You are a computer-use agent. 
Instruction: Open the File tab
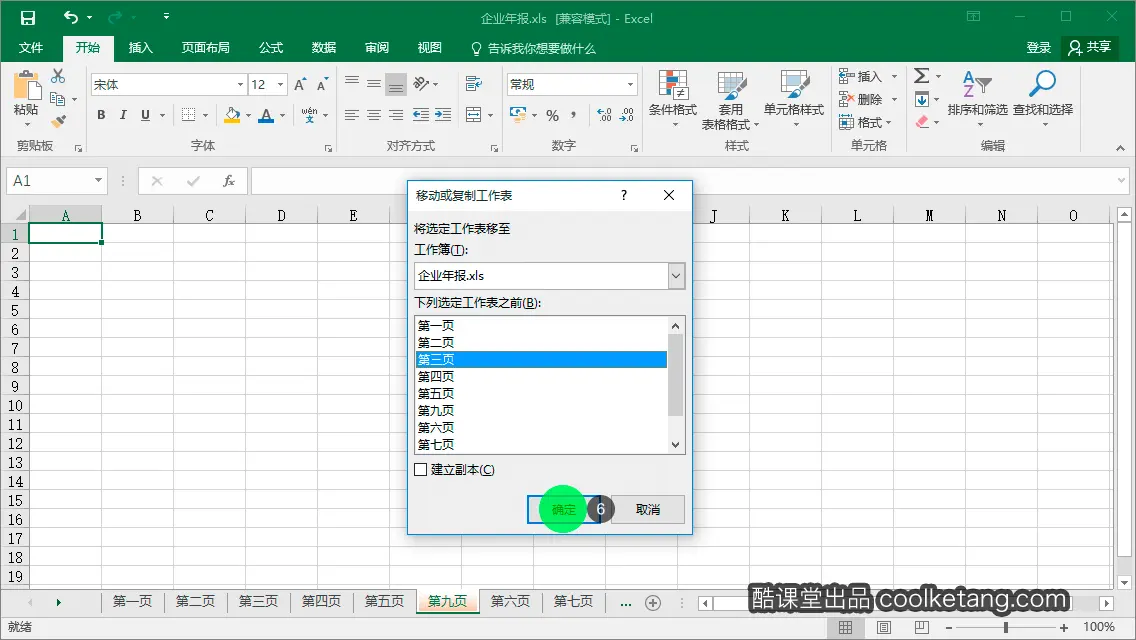pyautogui.click(x=30, y=48)
